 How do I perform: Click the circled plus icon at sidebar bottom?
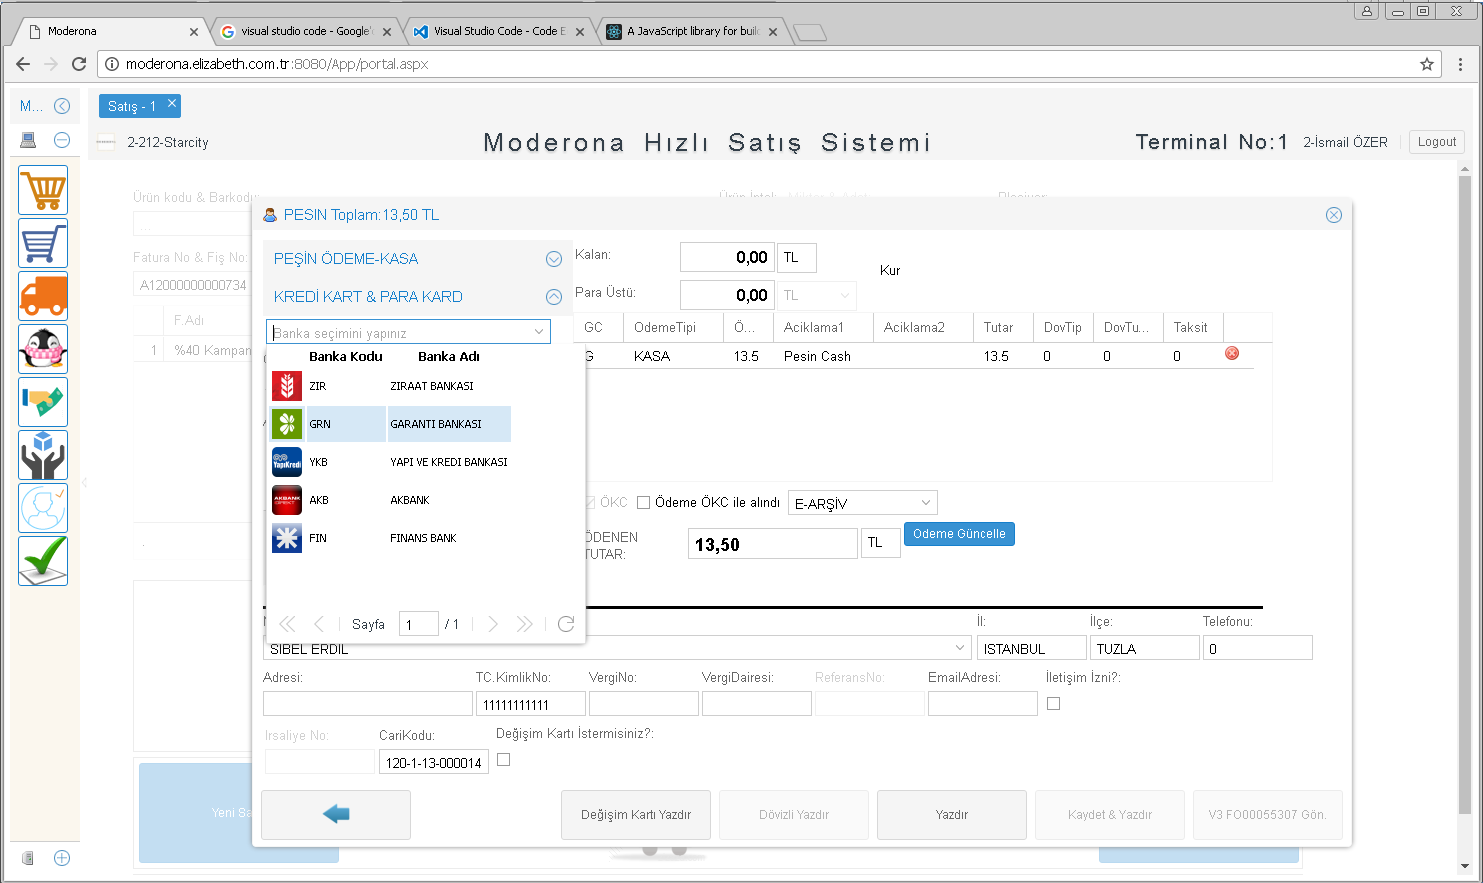tap(62, 858)
